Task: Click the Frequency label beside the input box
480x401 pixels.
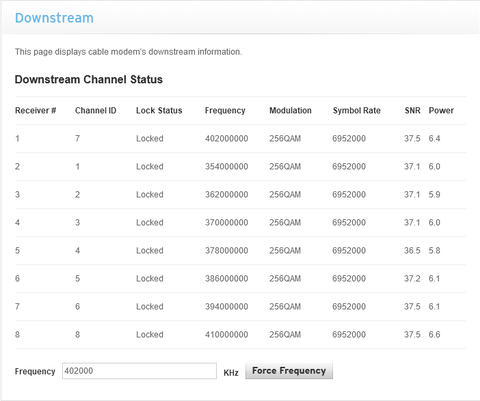Action: coord(35,371)
